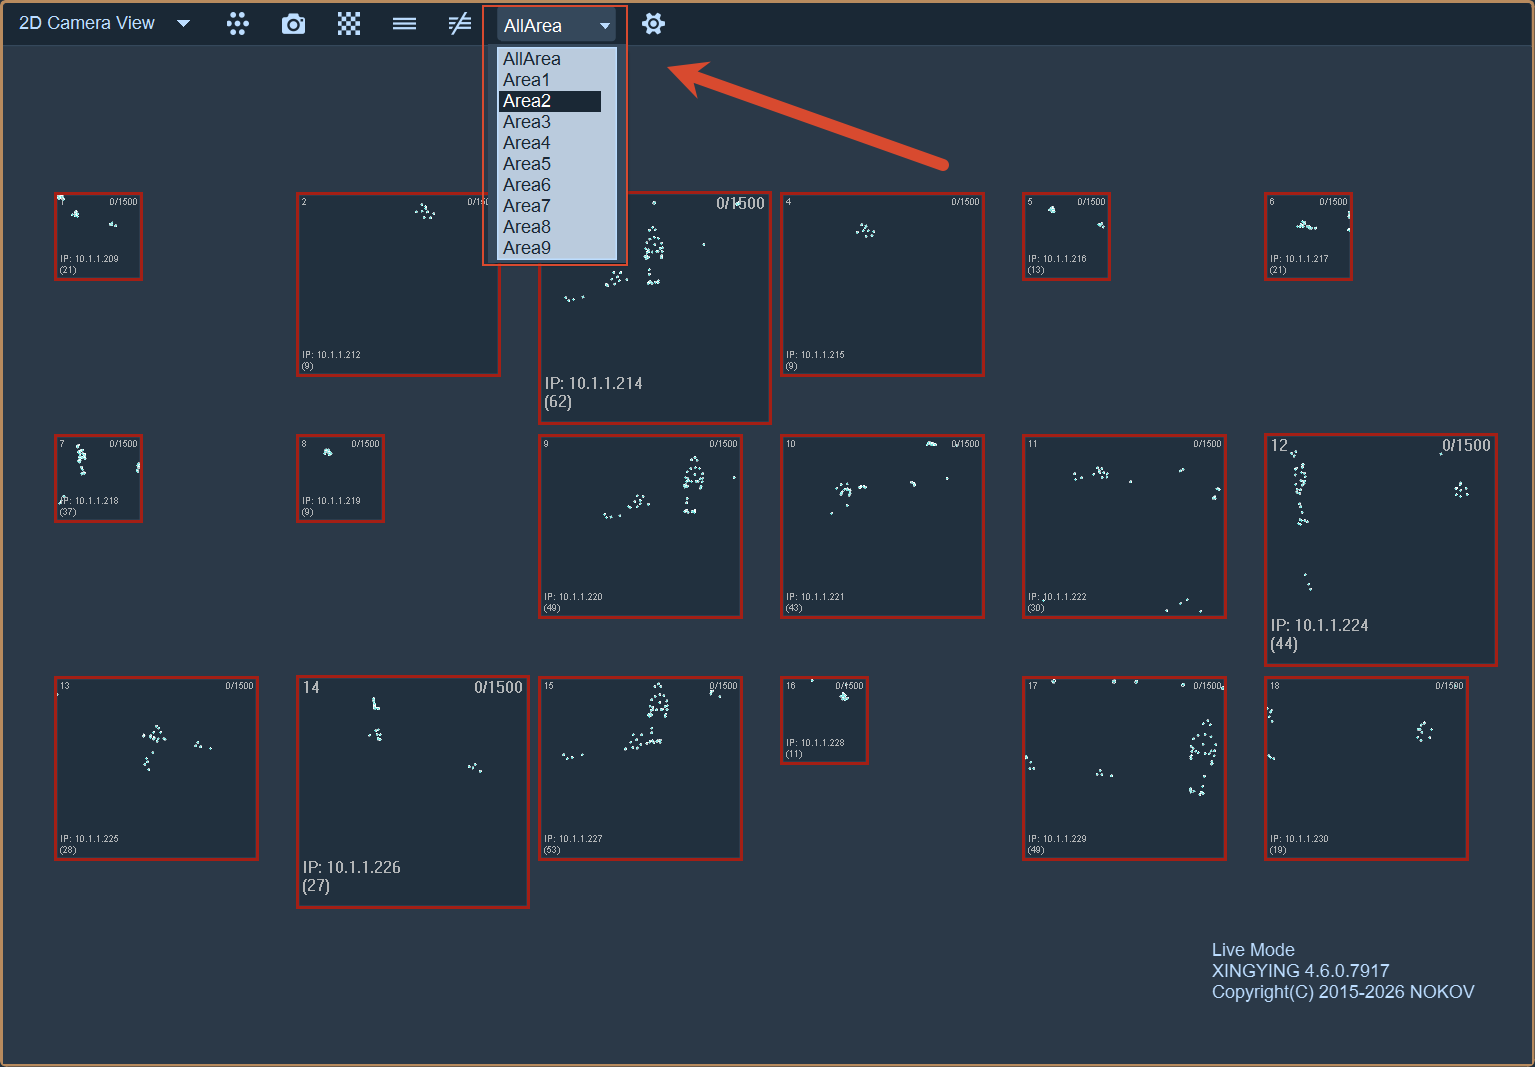Select Area8 option
The height and width of the screenshot is (1067, 1535).
point(550,227)
